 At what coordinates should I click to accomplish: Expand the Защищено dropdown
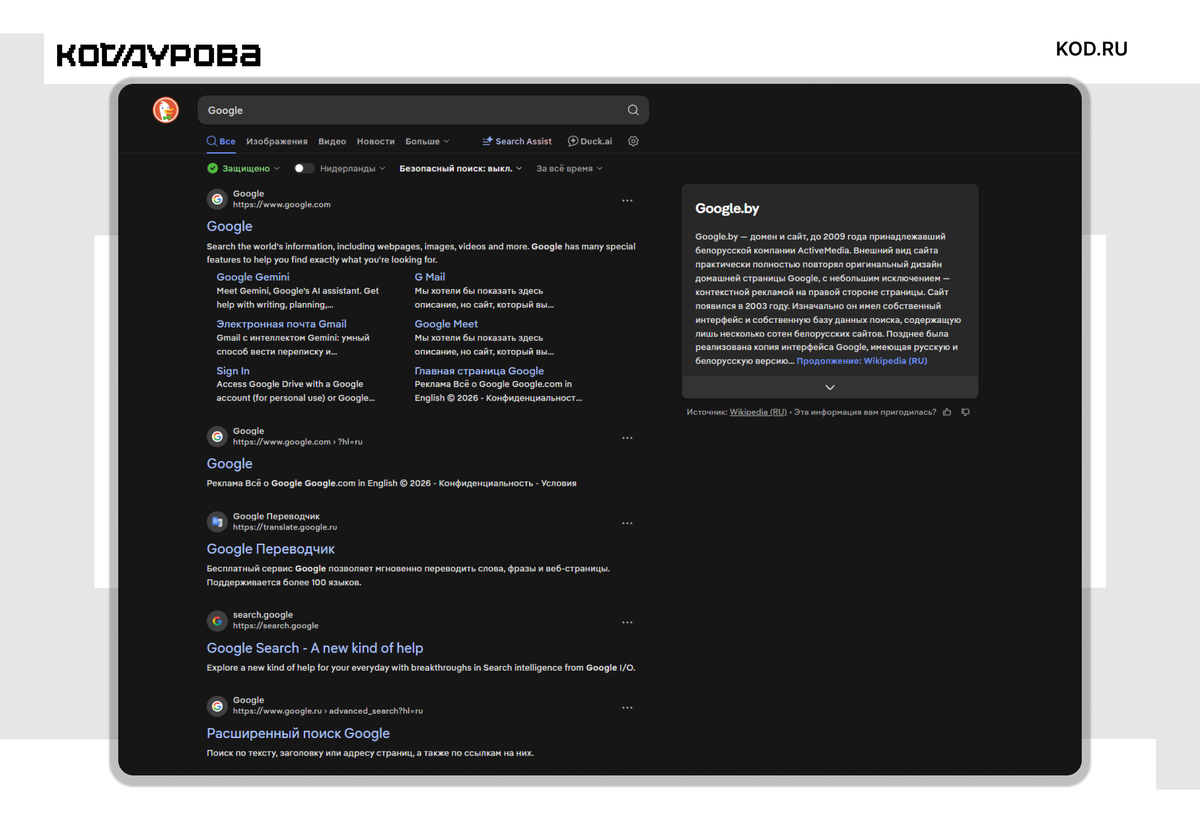coord(245,169)
